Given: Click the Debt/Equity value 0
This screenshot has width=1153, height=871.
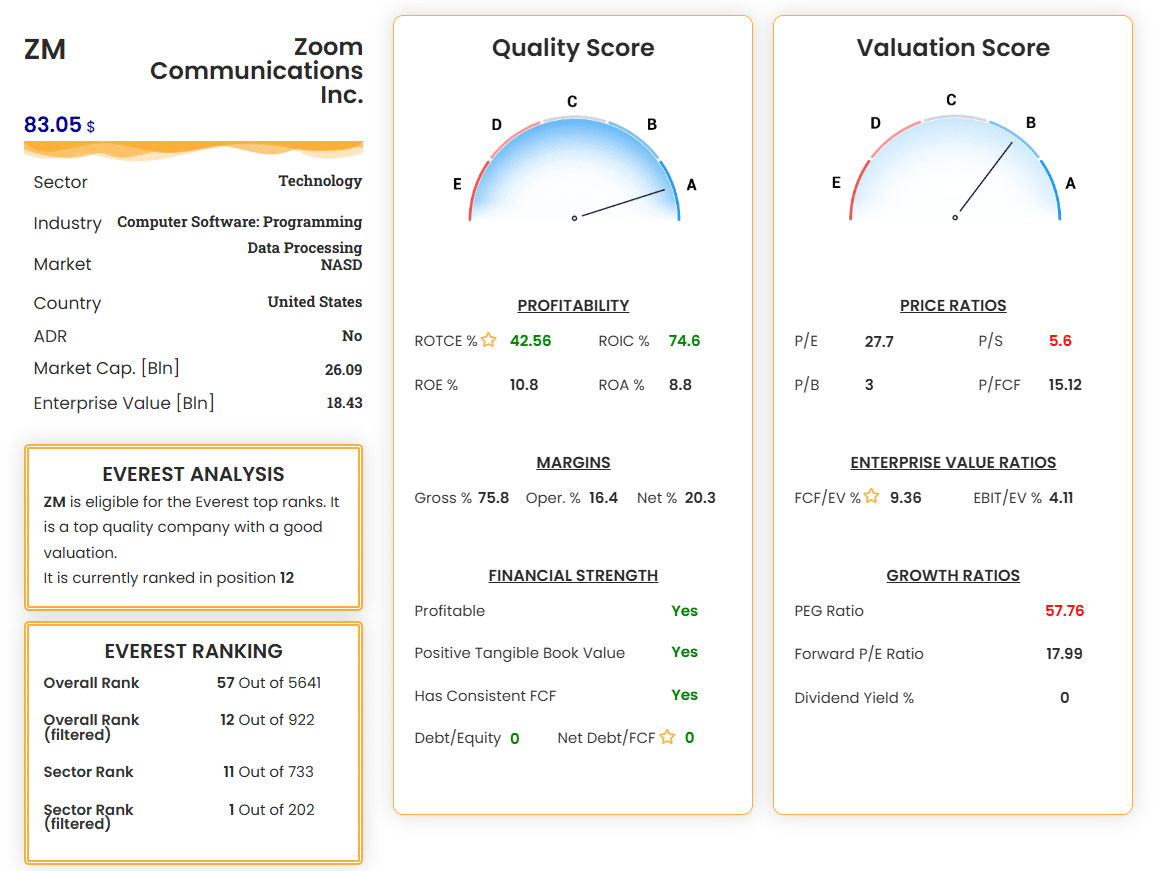Looking at the screenshot, I should (x=515, y=738).
